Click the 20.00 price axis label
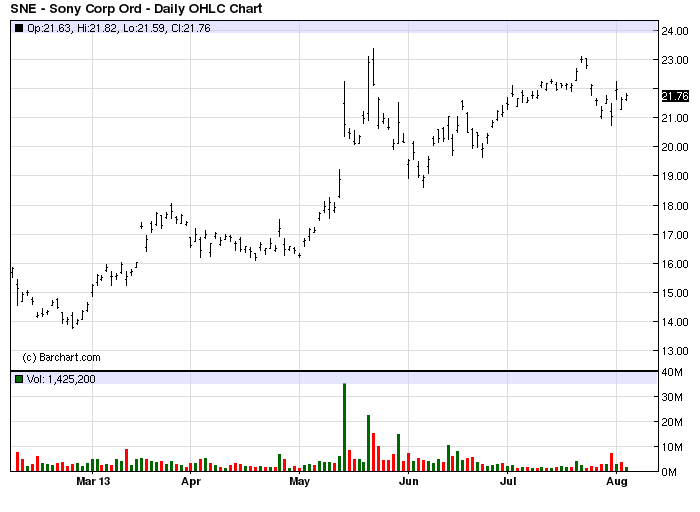The image size is (700, 512). [675, 147]
